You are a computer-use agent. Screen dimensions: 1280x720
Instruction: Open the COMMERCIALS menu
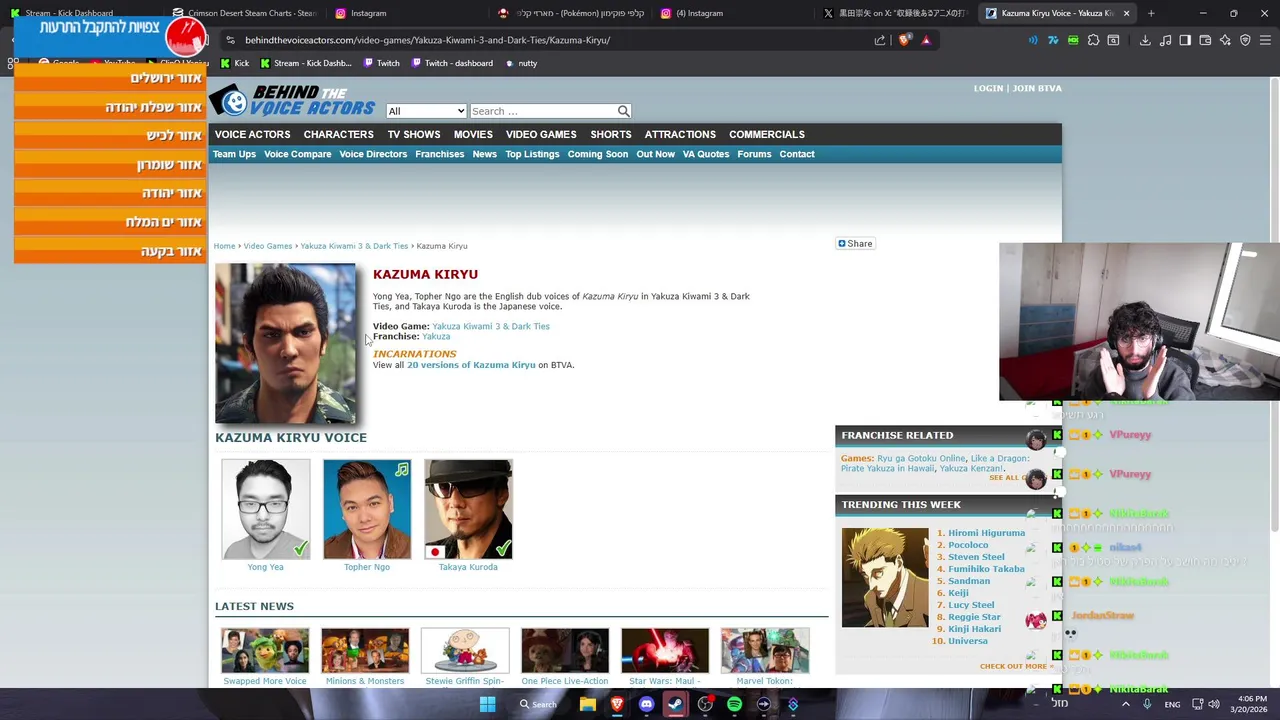pos(767,134)
